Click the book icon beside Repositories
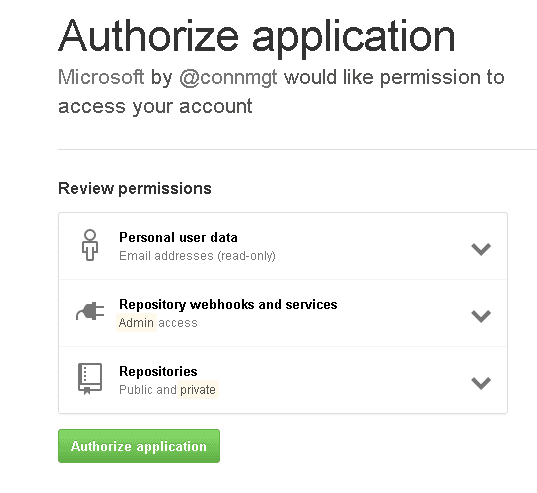 [90, 379]
